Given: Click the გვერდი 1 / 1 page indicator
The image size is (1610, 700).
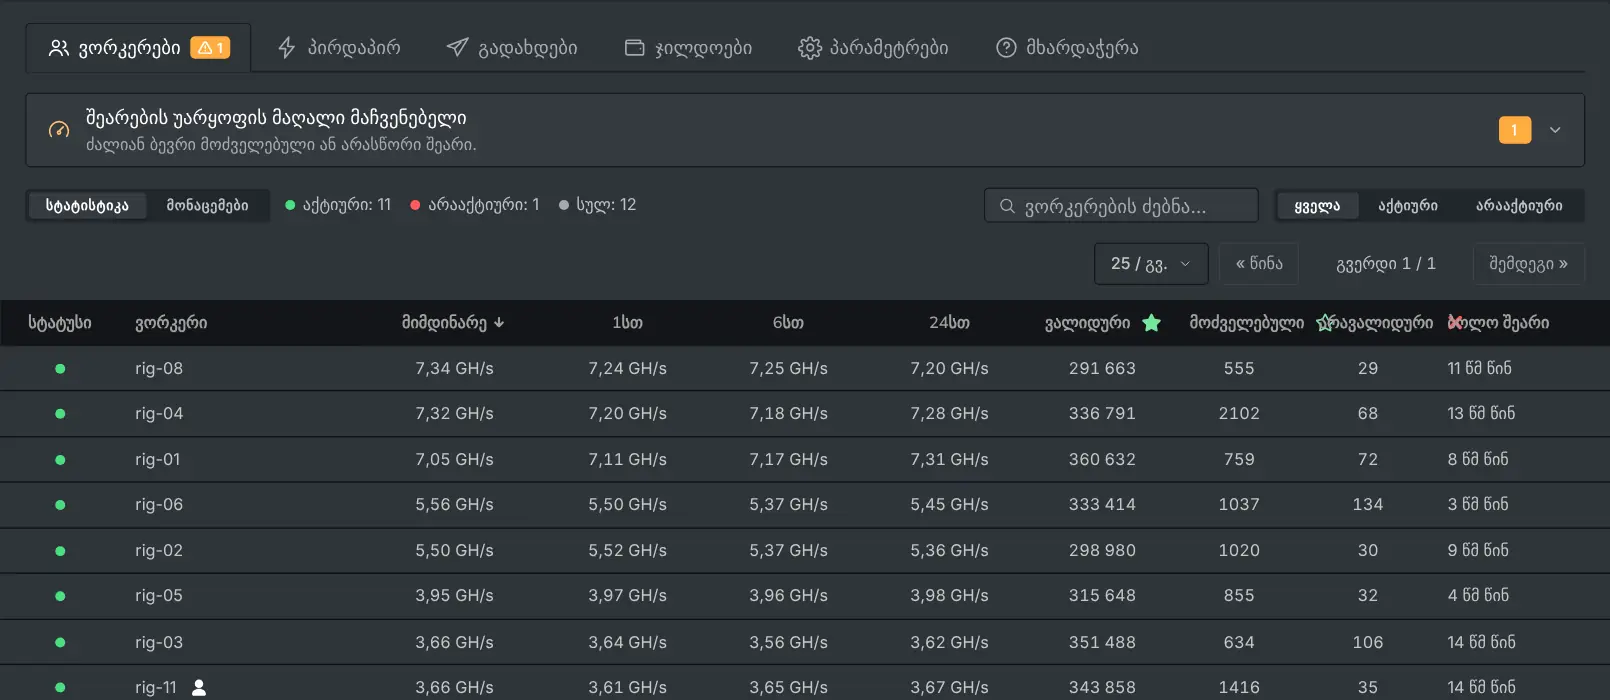Looking at the screenshot, I should [1386, 264].
